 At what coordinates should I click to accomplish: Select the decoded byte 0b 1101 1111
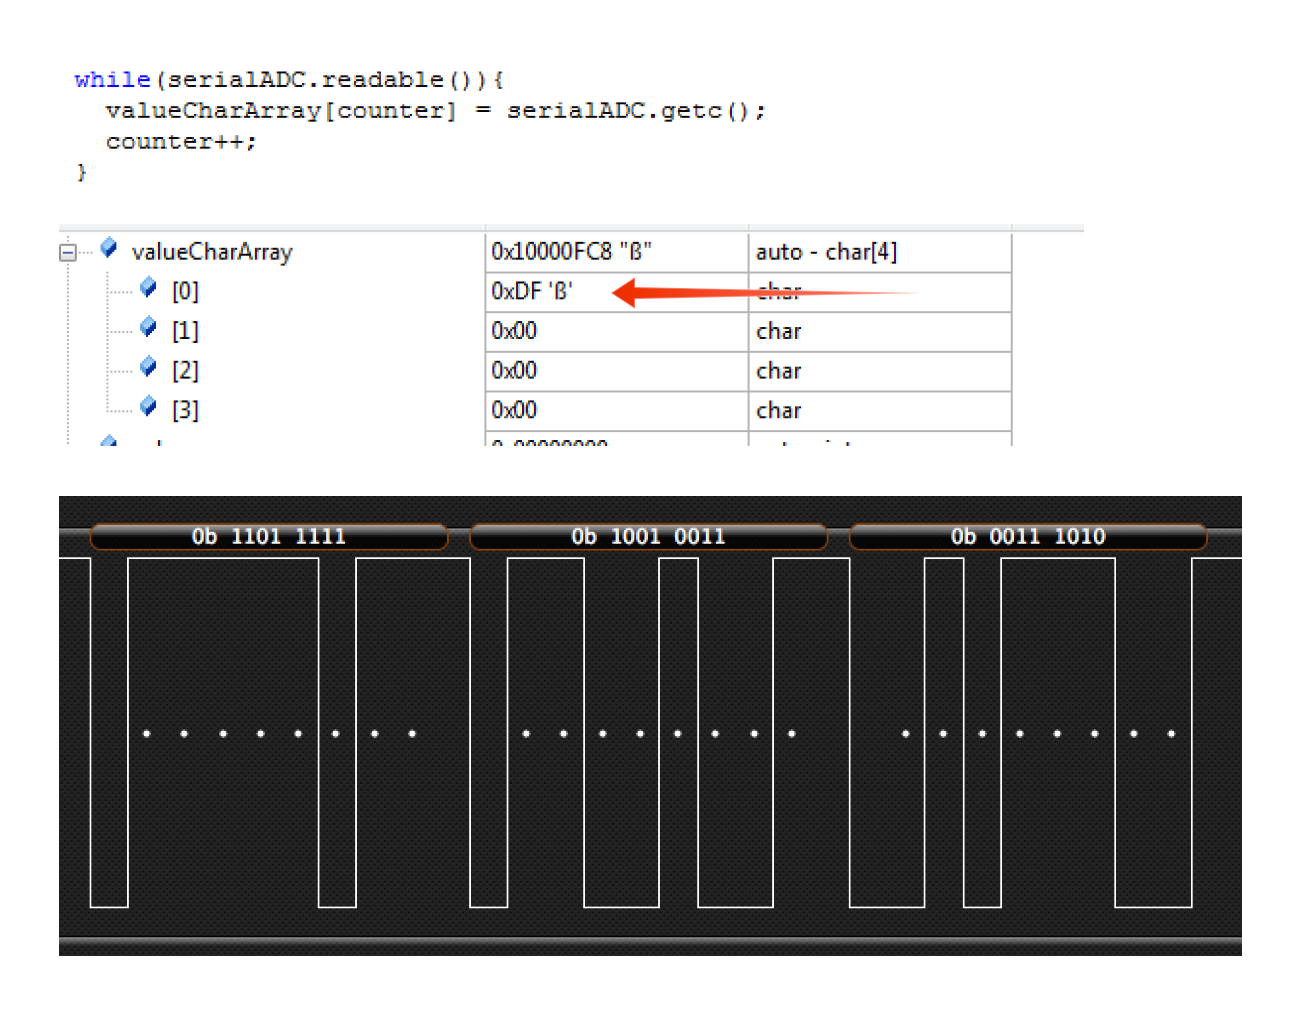tap(268, 537)
